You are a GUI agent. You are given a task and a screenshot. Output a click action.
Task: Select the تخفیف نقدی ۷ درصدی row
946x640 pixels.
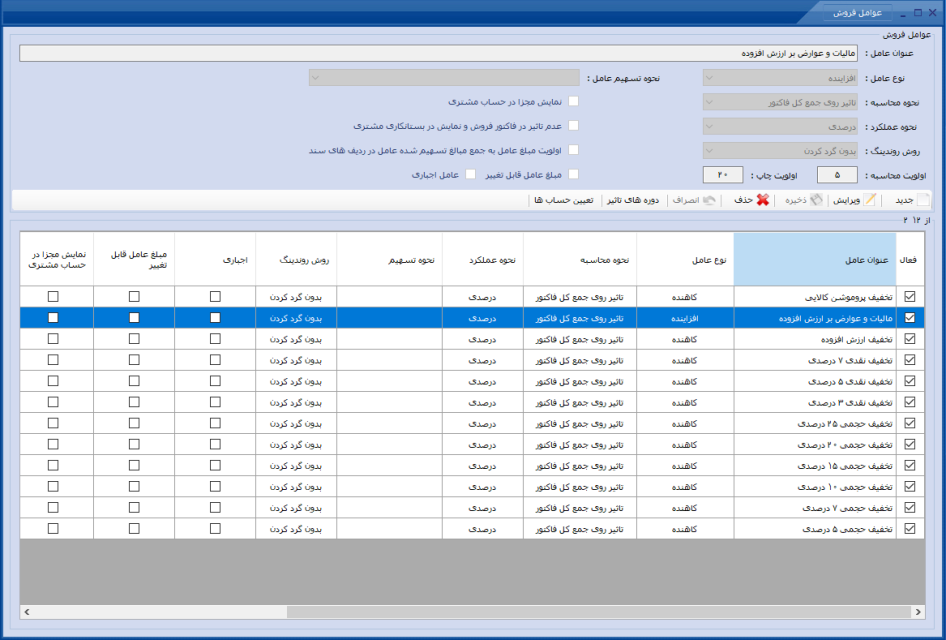(472, 360)
